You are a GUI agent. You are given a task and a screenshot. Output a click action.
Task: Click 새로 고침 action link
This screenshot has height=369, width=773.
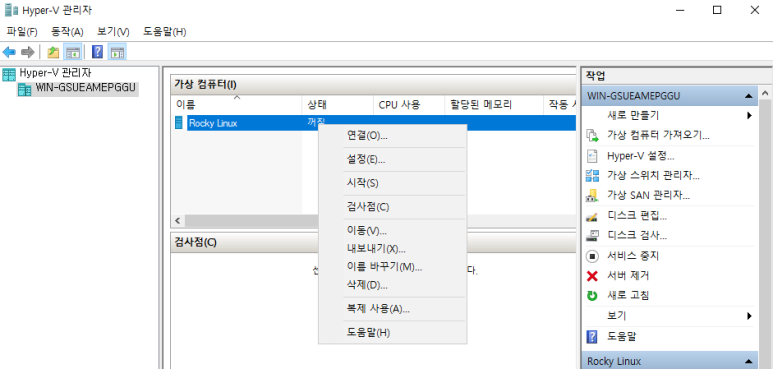(x=628, y=296)
